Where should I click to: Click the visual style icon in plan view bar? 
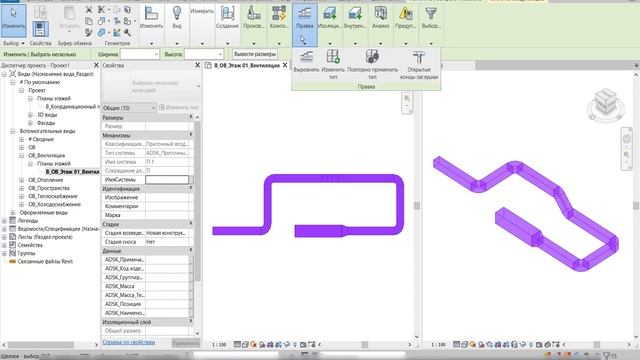pos(245,344)
